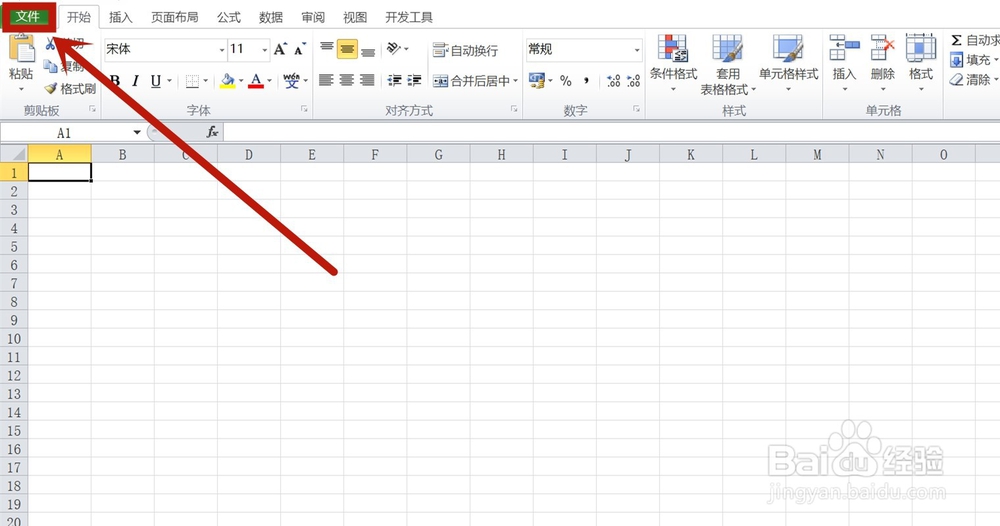Decrease the font size
The image size is (1000, 526).
pyautogui.click(x=300, y=49)
